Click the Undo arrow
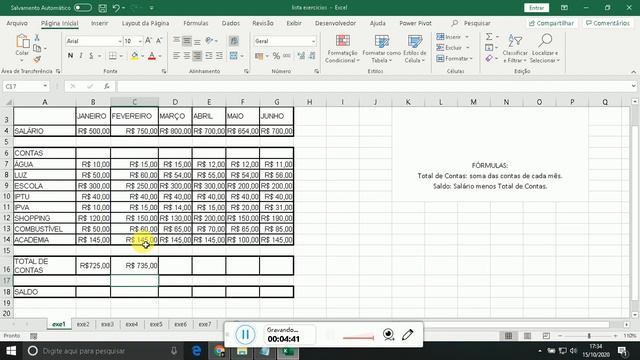The width and height of the screenshot is (640, 360). [x=116, y=8]
